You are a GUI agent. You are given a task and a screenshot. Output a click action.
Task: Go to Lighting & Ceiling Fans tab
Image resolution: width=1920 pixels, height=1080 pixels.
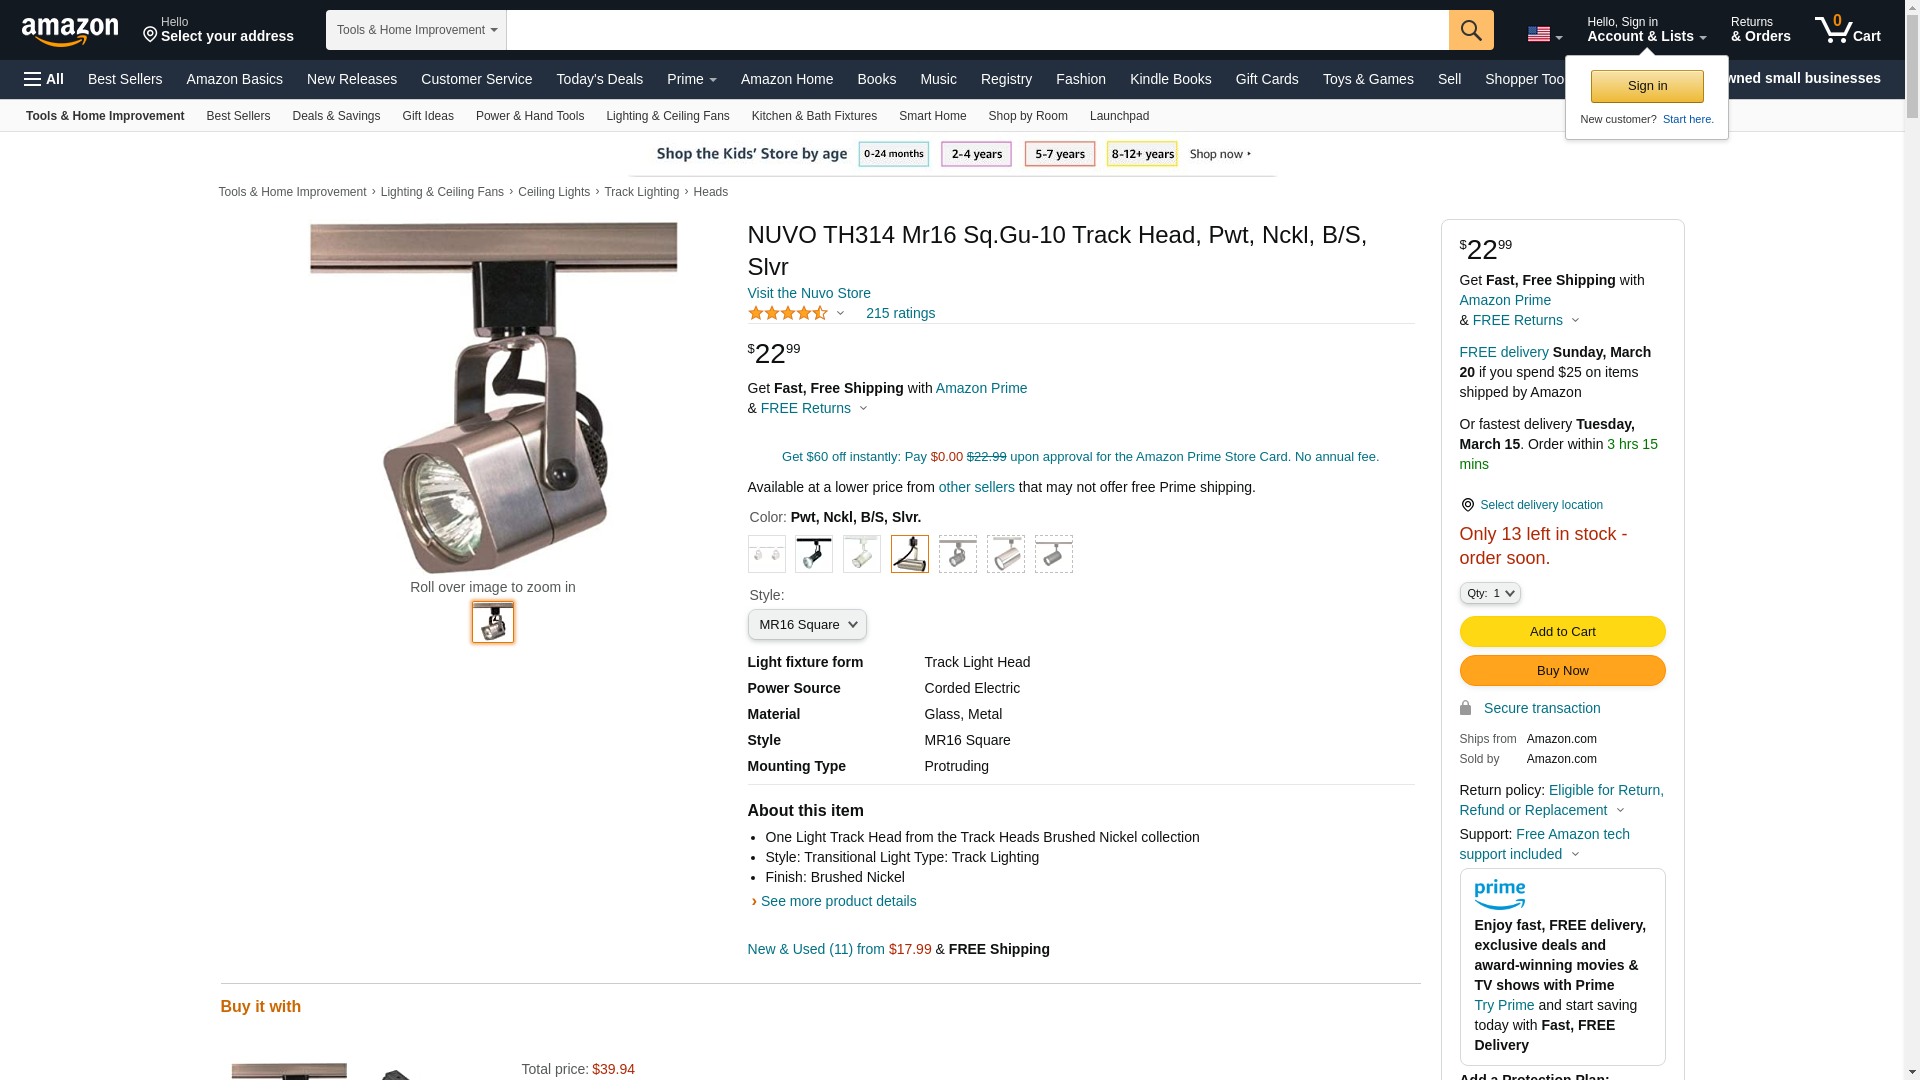668,116
